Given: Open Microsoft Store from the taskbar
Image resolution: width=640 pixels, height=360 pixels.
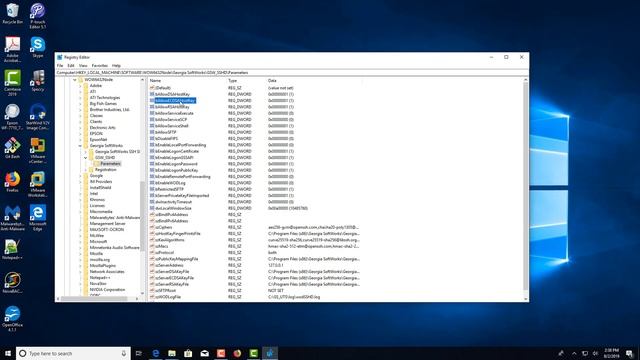Looking at the screenshot, I should pyautogui.click(x=188, y=353).
